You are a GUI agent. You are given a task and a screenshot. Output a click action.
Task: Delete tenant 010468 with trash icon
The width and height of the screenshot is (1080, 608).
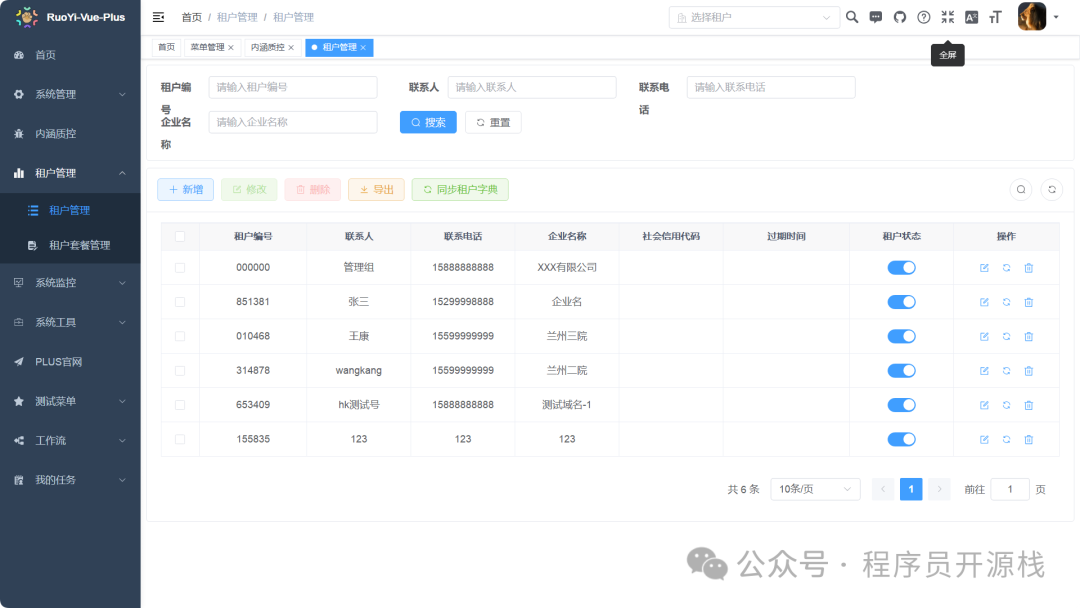tap(1028, 337)
